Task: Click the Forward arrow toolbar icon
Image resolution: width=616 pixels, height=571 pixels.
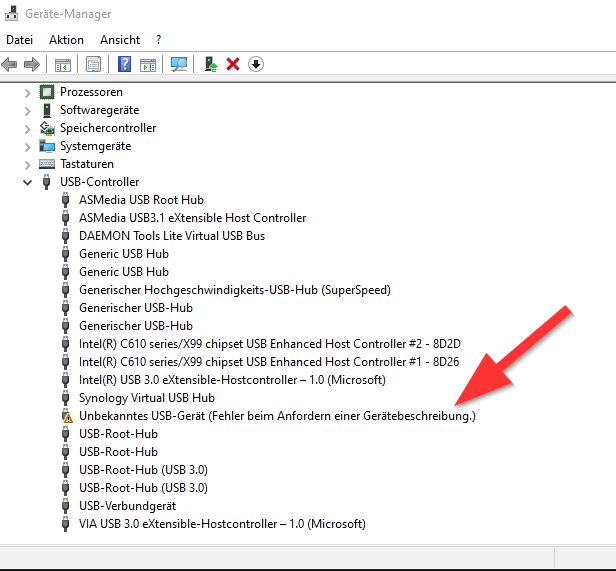Action: [x=32, y=64]
